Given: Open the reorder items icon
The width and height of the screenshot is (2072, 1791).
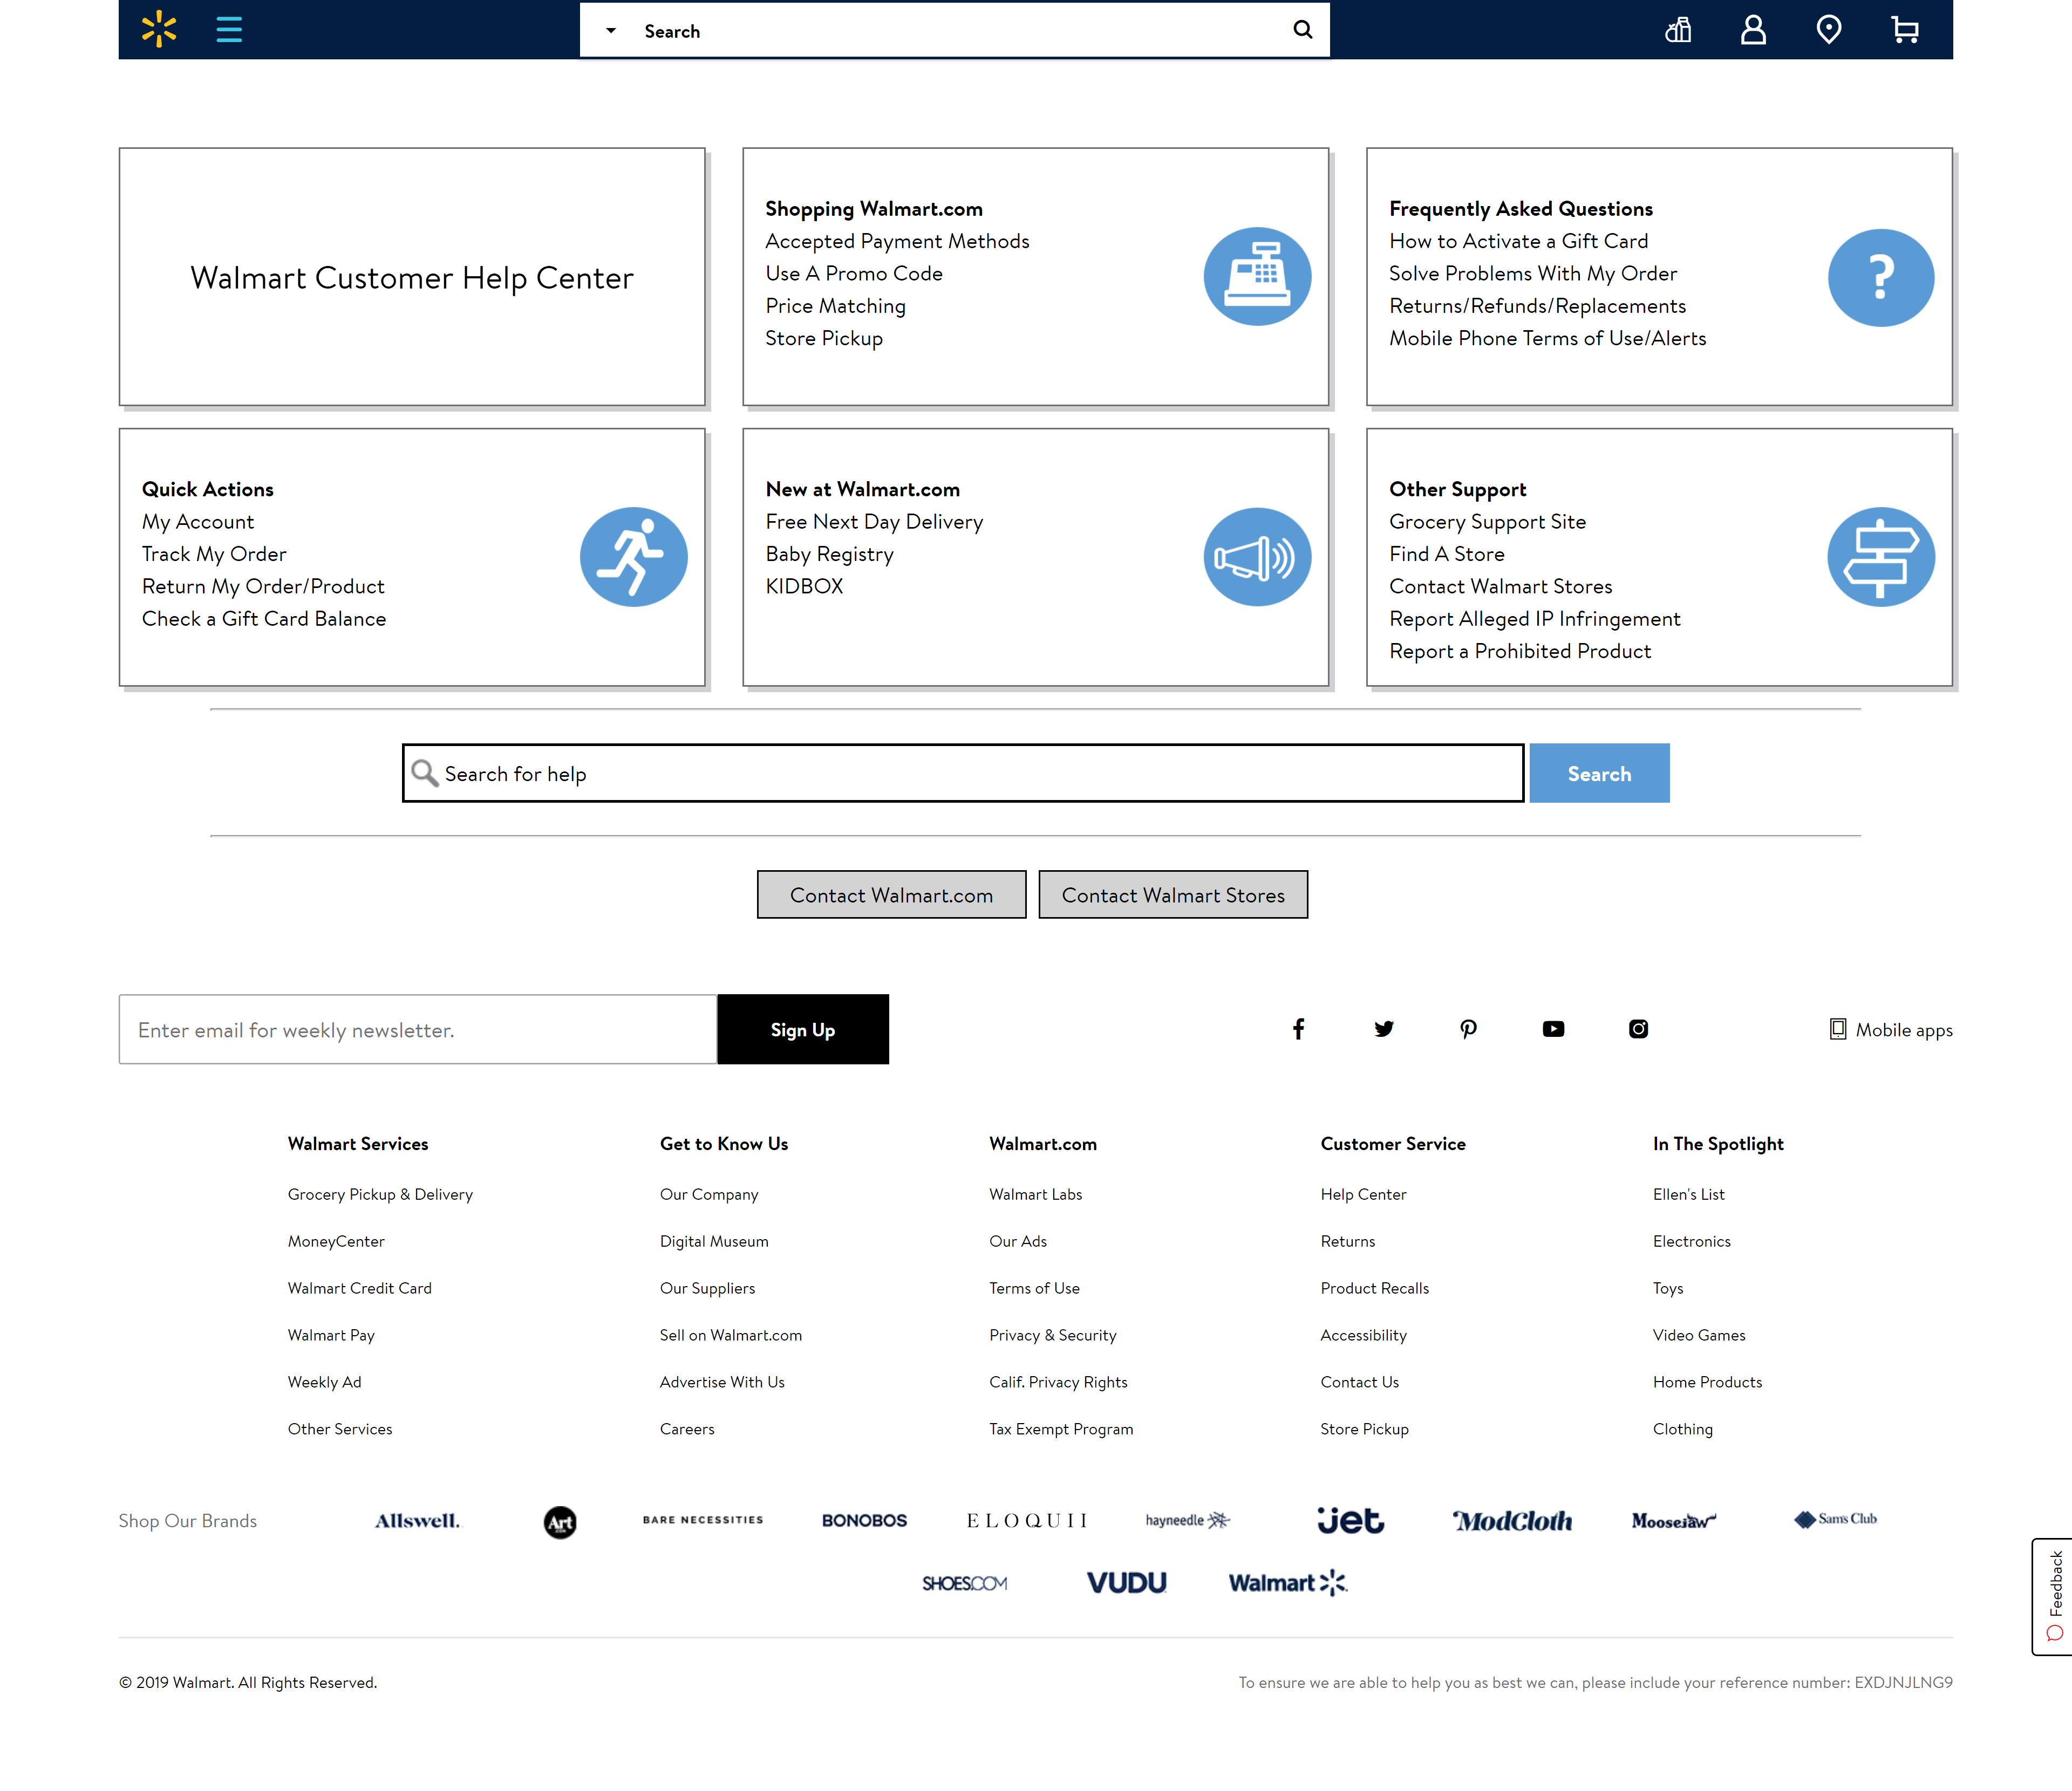Looking at the screenshot, I should tap(1678, 30).
